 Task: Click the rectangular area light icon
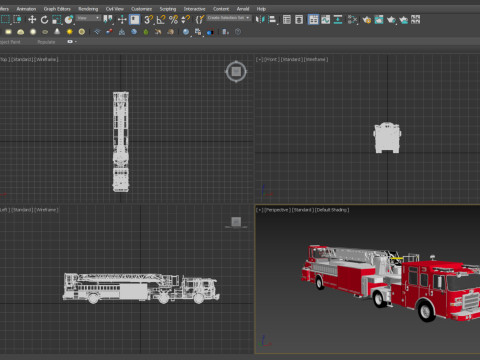click(x=8, y=32)
